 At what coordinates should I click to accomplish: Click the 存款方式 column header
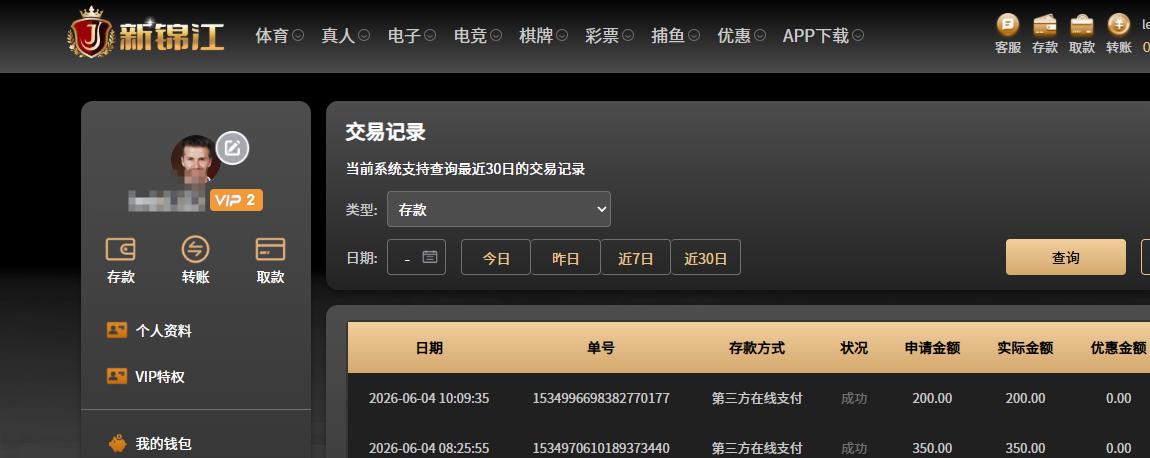coord(757,348)
